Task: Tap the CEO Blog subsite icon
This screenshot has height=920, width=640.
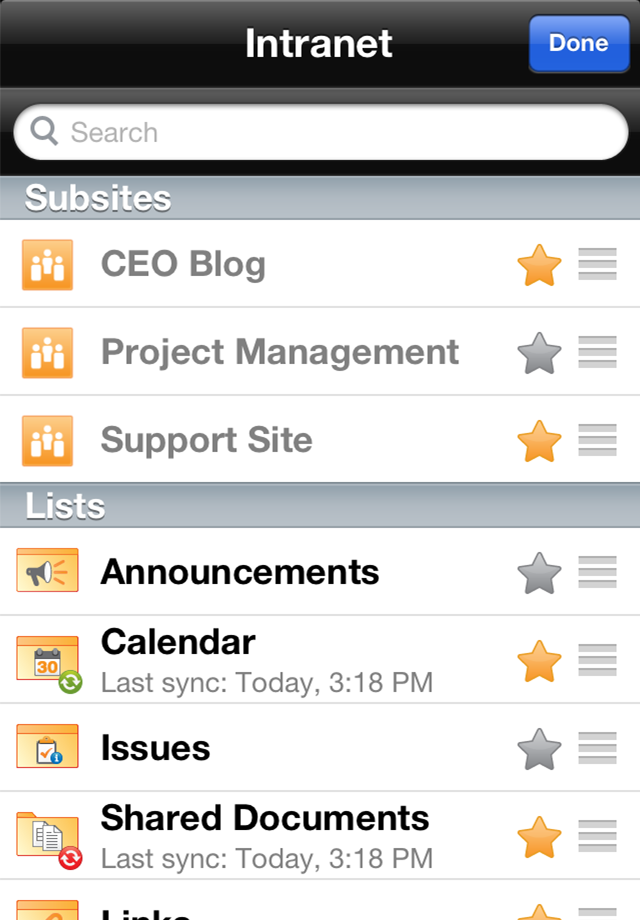Action: click(x=47, y=265)
